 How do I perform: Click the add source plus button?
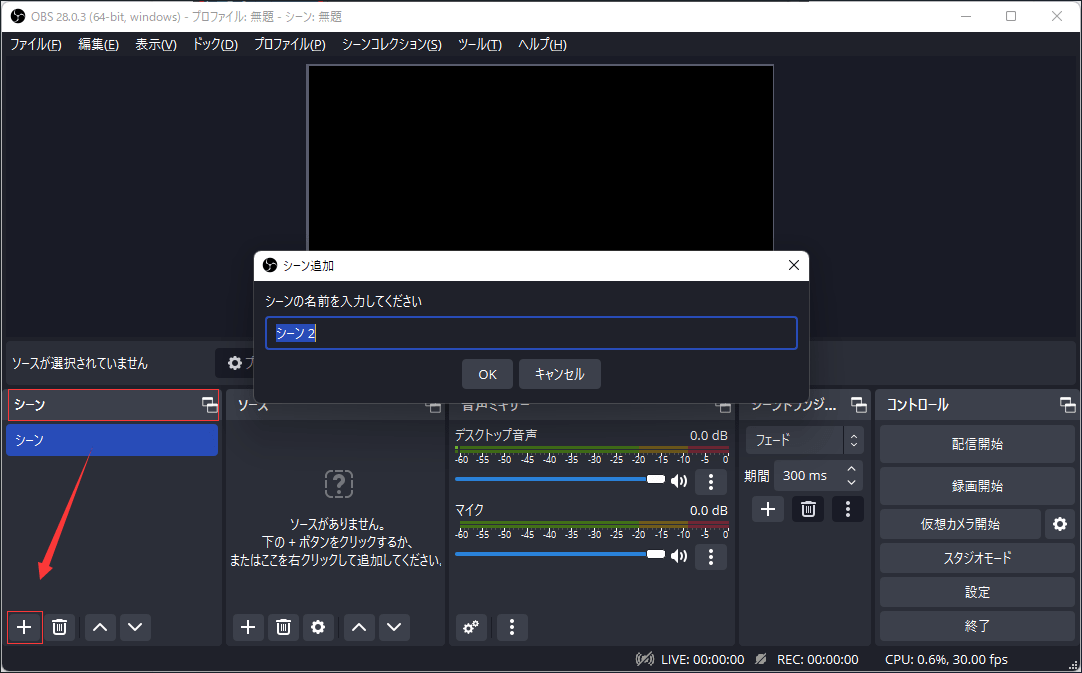point(248,627)
